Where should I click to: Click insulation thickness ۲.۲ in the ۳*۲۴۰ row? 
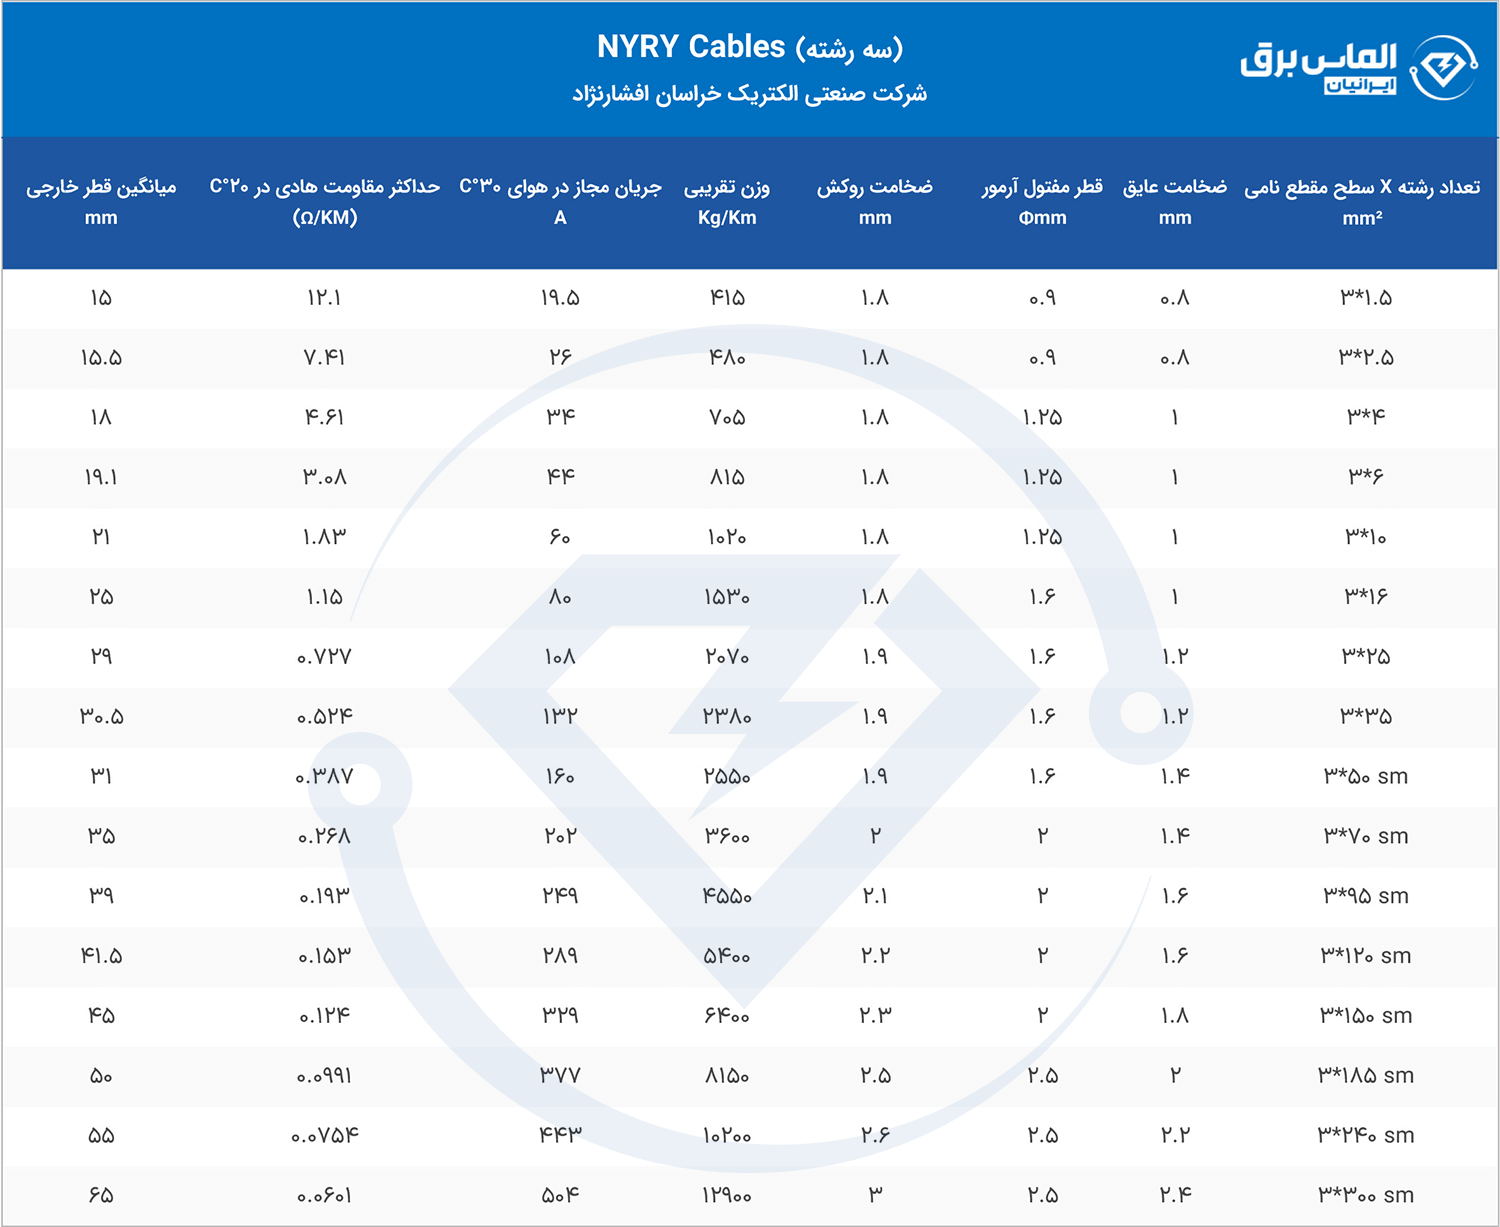click(x=1175, y=1135)
